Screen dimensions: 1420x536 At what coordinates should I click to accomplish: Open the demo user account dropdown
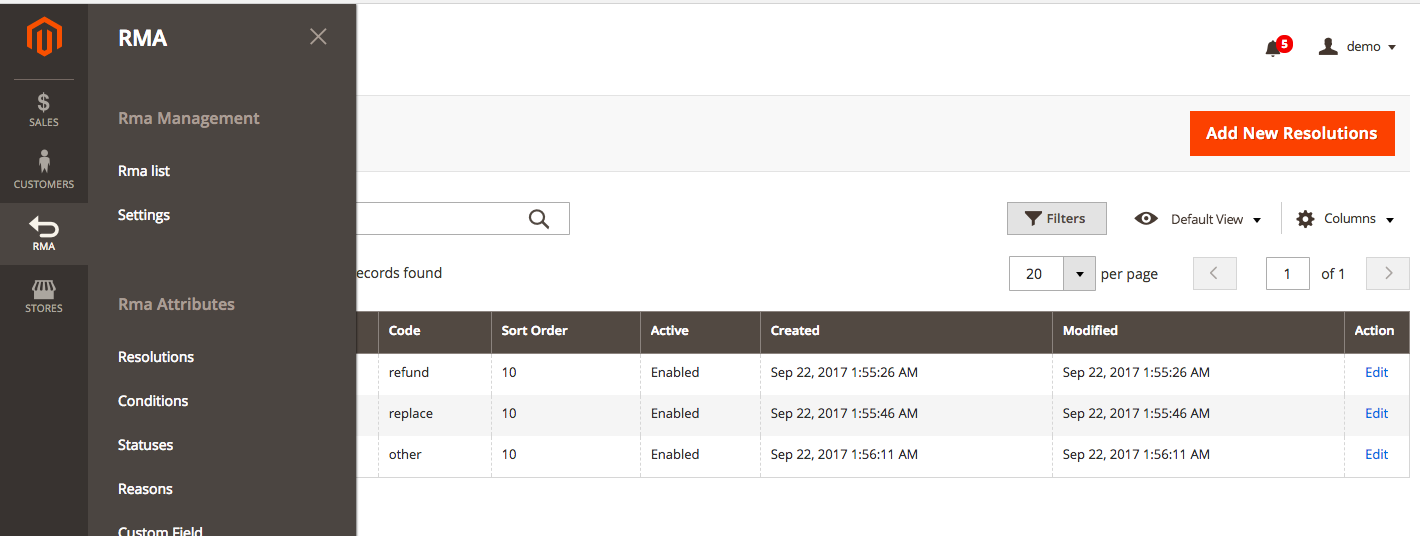coord(1357,47)
